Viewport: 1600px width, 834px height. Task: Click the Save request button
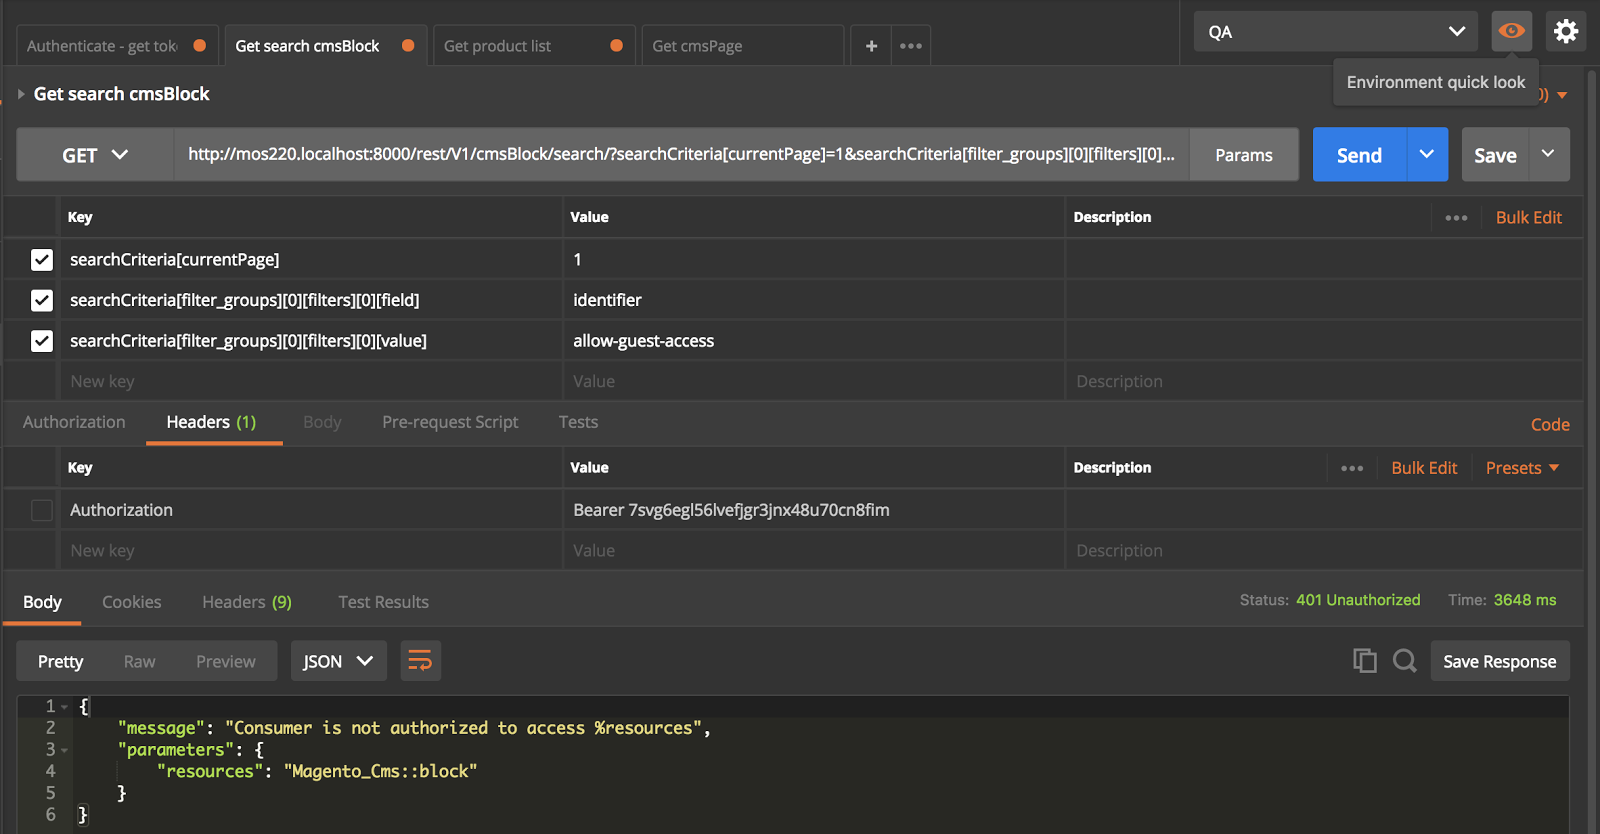[x=1495, y=155]
